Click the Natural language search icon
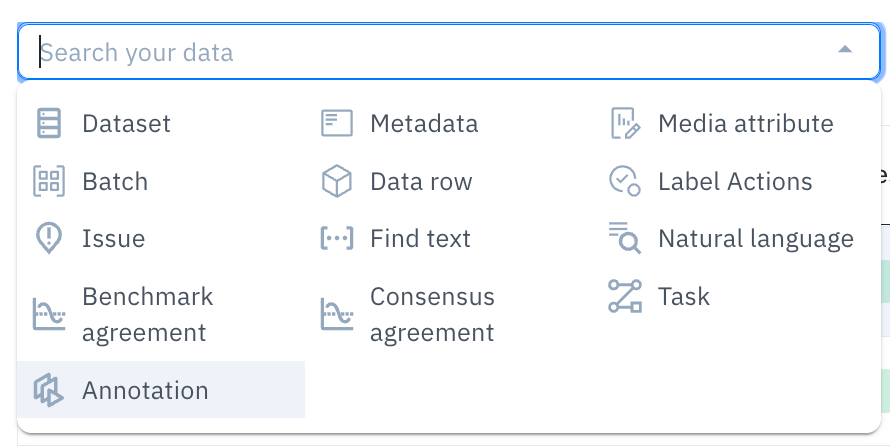 [x=624, y=239]
